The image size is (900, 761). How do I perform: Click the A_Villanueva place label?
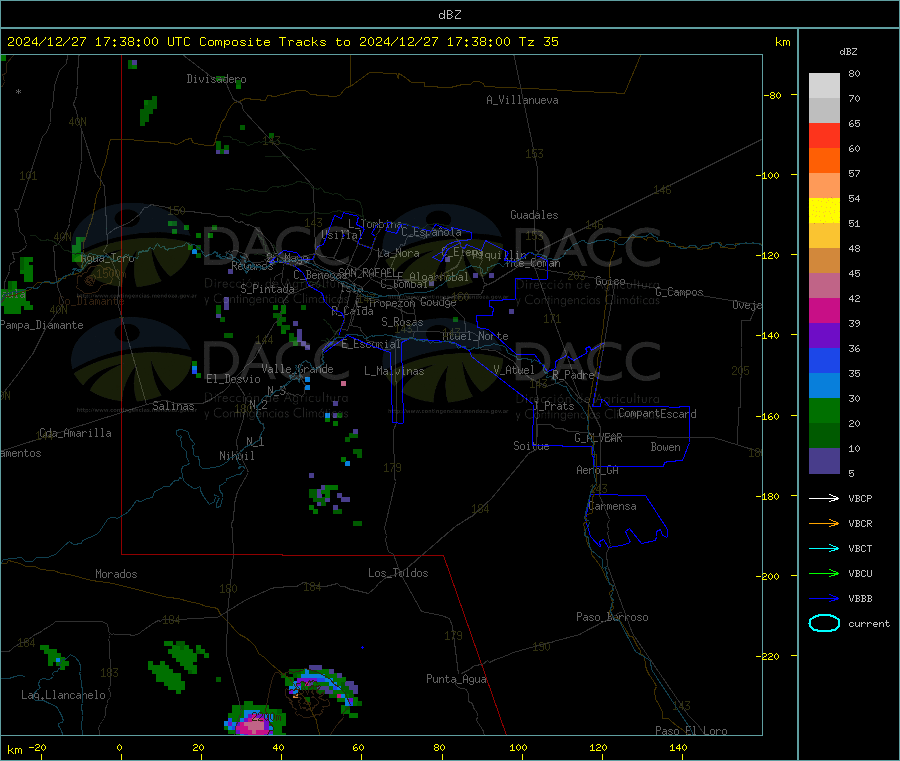pyautogui.click(x=522, y=100)
